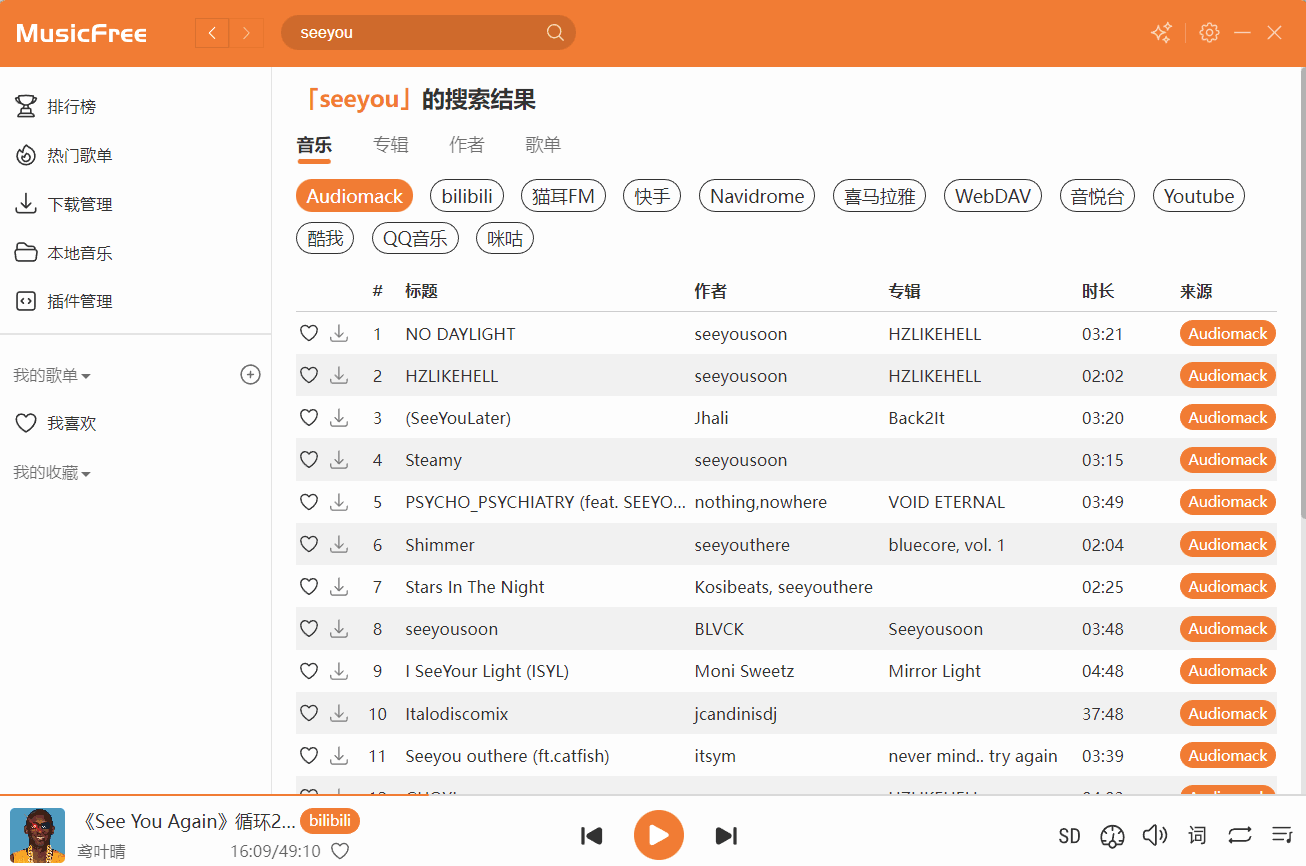This screenshot has height=866, width=1306.
Task: Show lyrics with the 词 icon
Action: point(1197,835)
